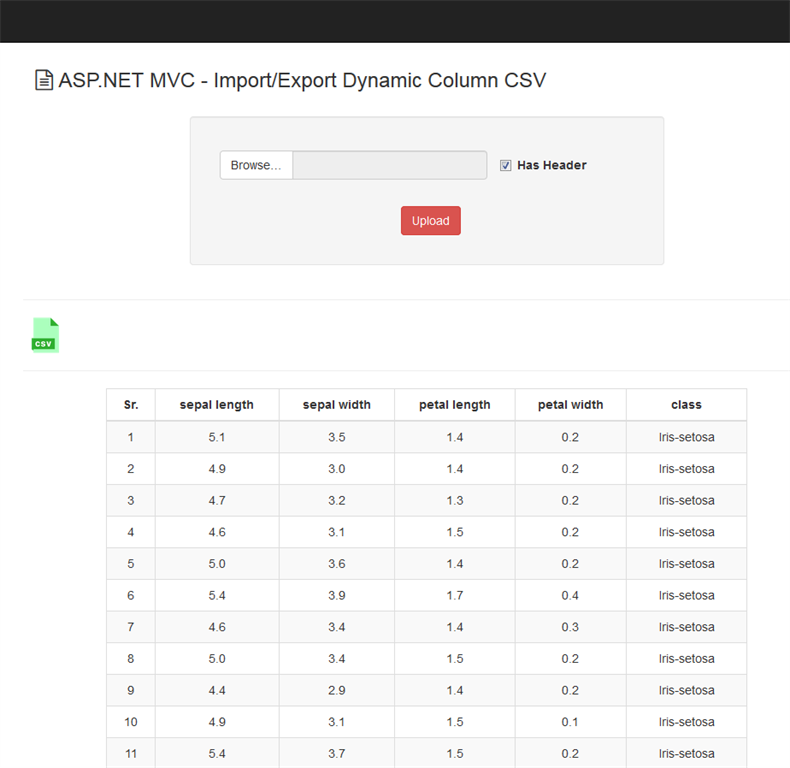Viewport: 790px width, 768px height.
Task: Click sepal length 4.7 in row 3
Action: pos(217,500)
